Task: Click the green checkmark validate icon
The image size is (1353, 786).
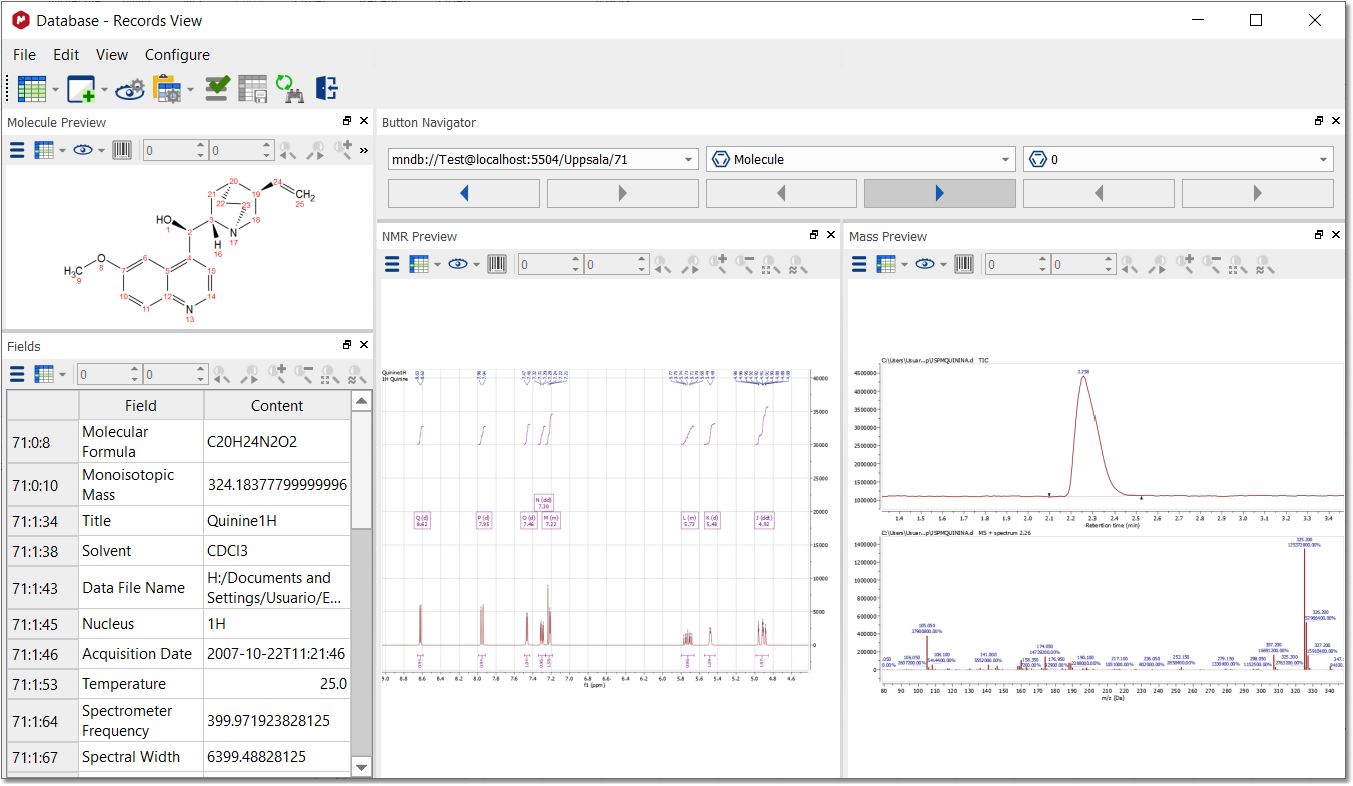Action: coord(218,88)
